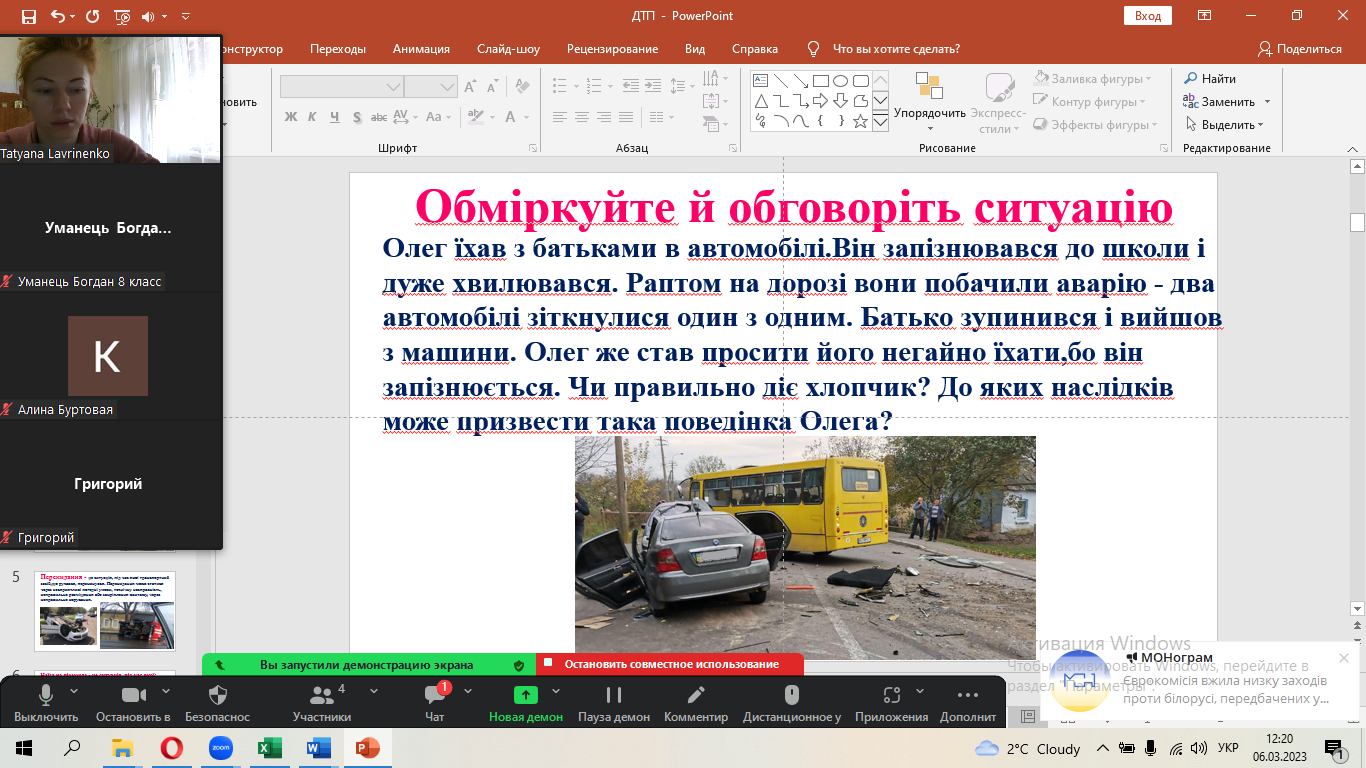The height and width of the screenshot is (768, 1366).
Task: Click the Save icon in quick access toolbar
Action: (x=28, y=16)
